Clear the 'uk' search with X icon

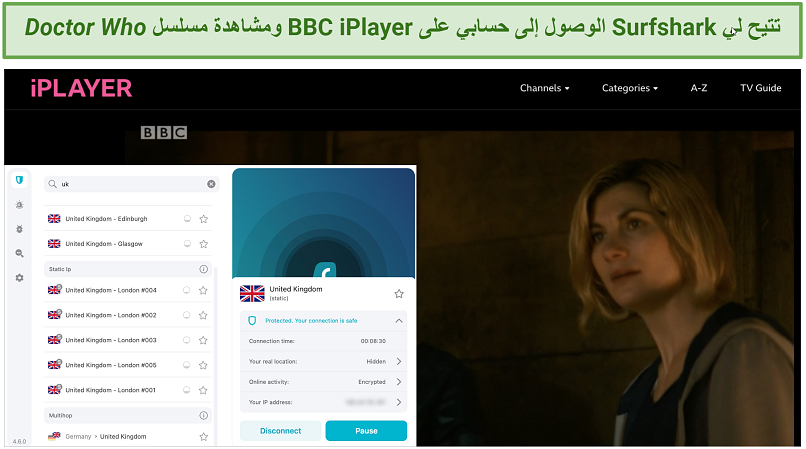(x=211, y=184)
